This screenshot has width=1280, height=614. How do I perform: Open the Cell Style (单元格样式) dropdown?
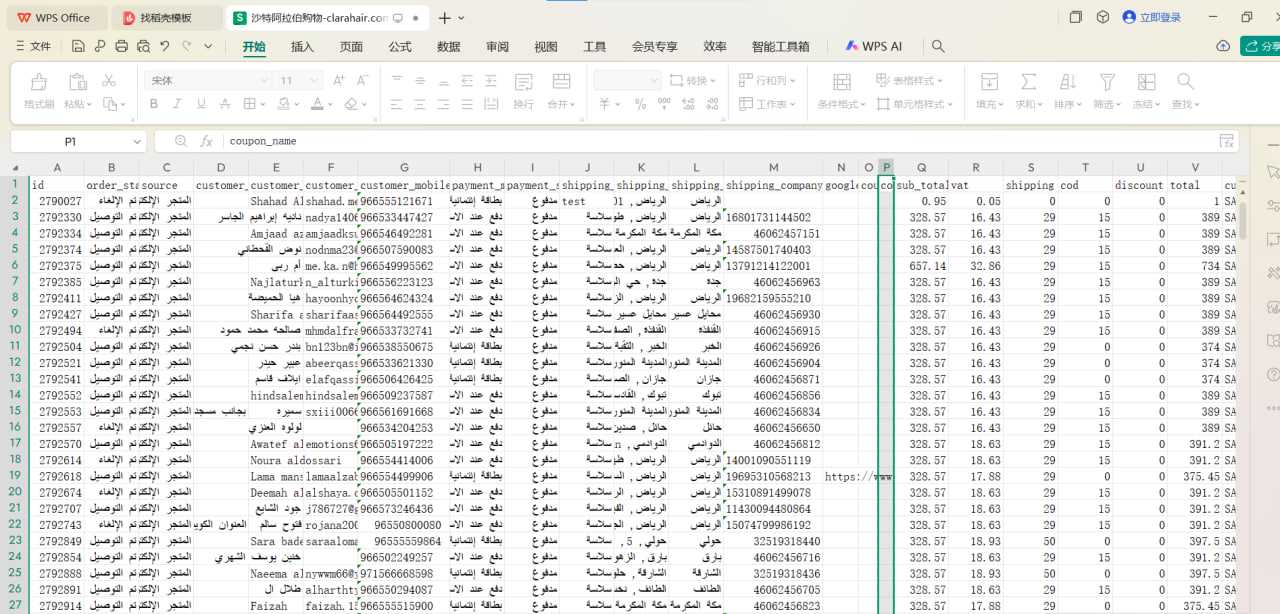914,104
